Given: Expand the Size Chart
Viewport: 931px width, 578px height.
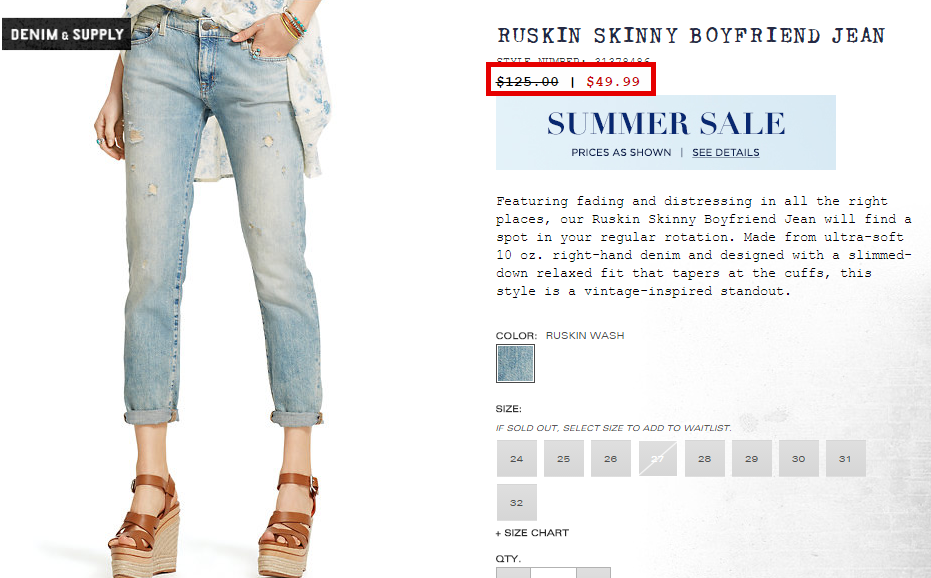Looking at the screenshot, I should coord(532,533).
